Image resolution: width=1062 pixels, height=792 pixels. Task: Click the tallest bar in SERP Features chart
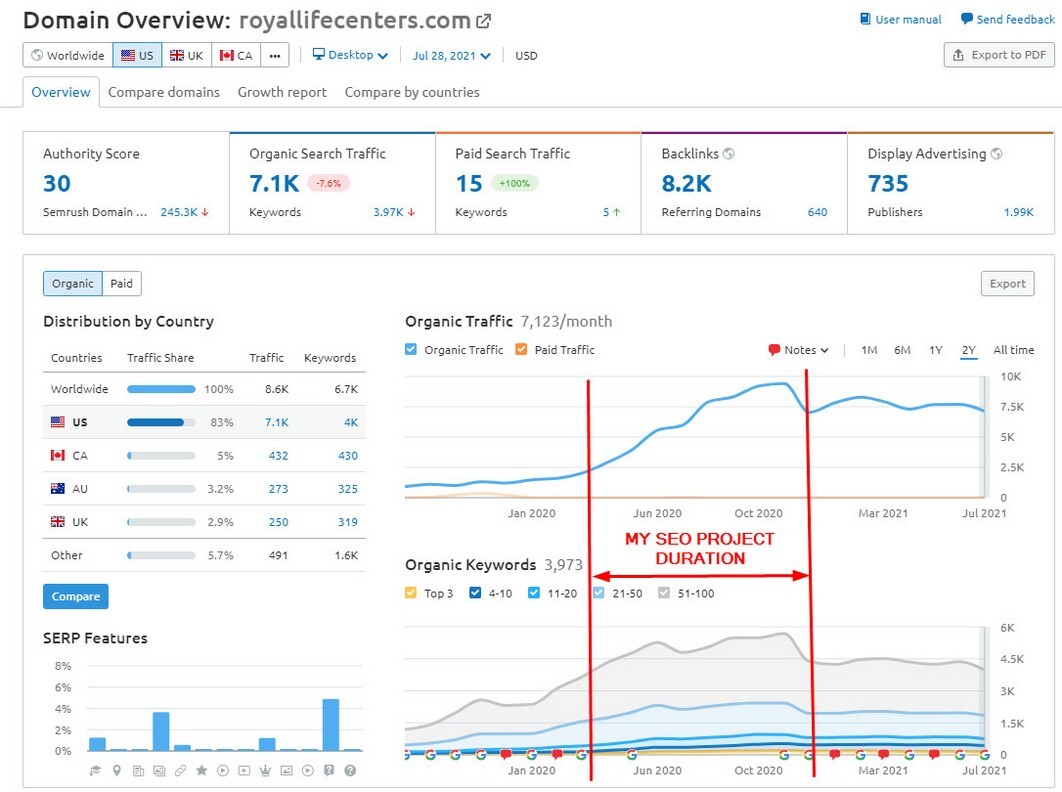[331, 724]
